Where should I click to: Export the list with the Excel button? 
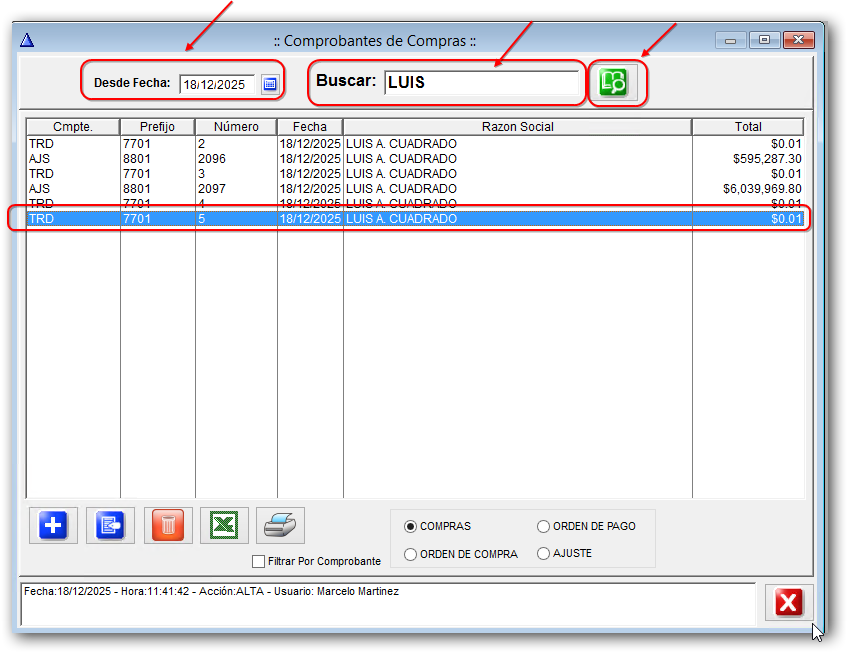coord(225,525)
